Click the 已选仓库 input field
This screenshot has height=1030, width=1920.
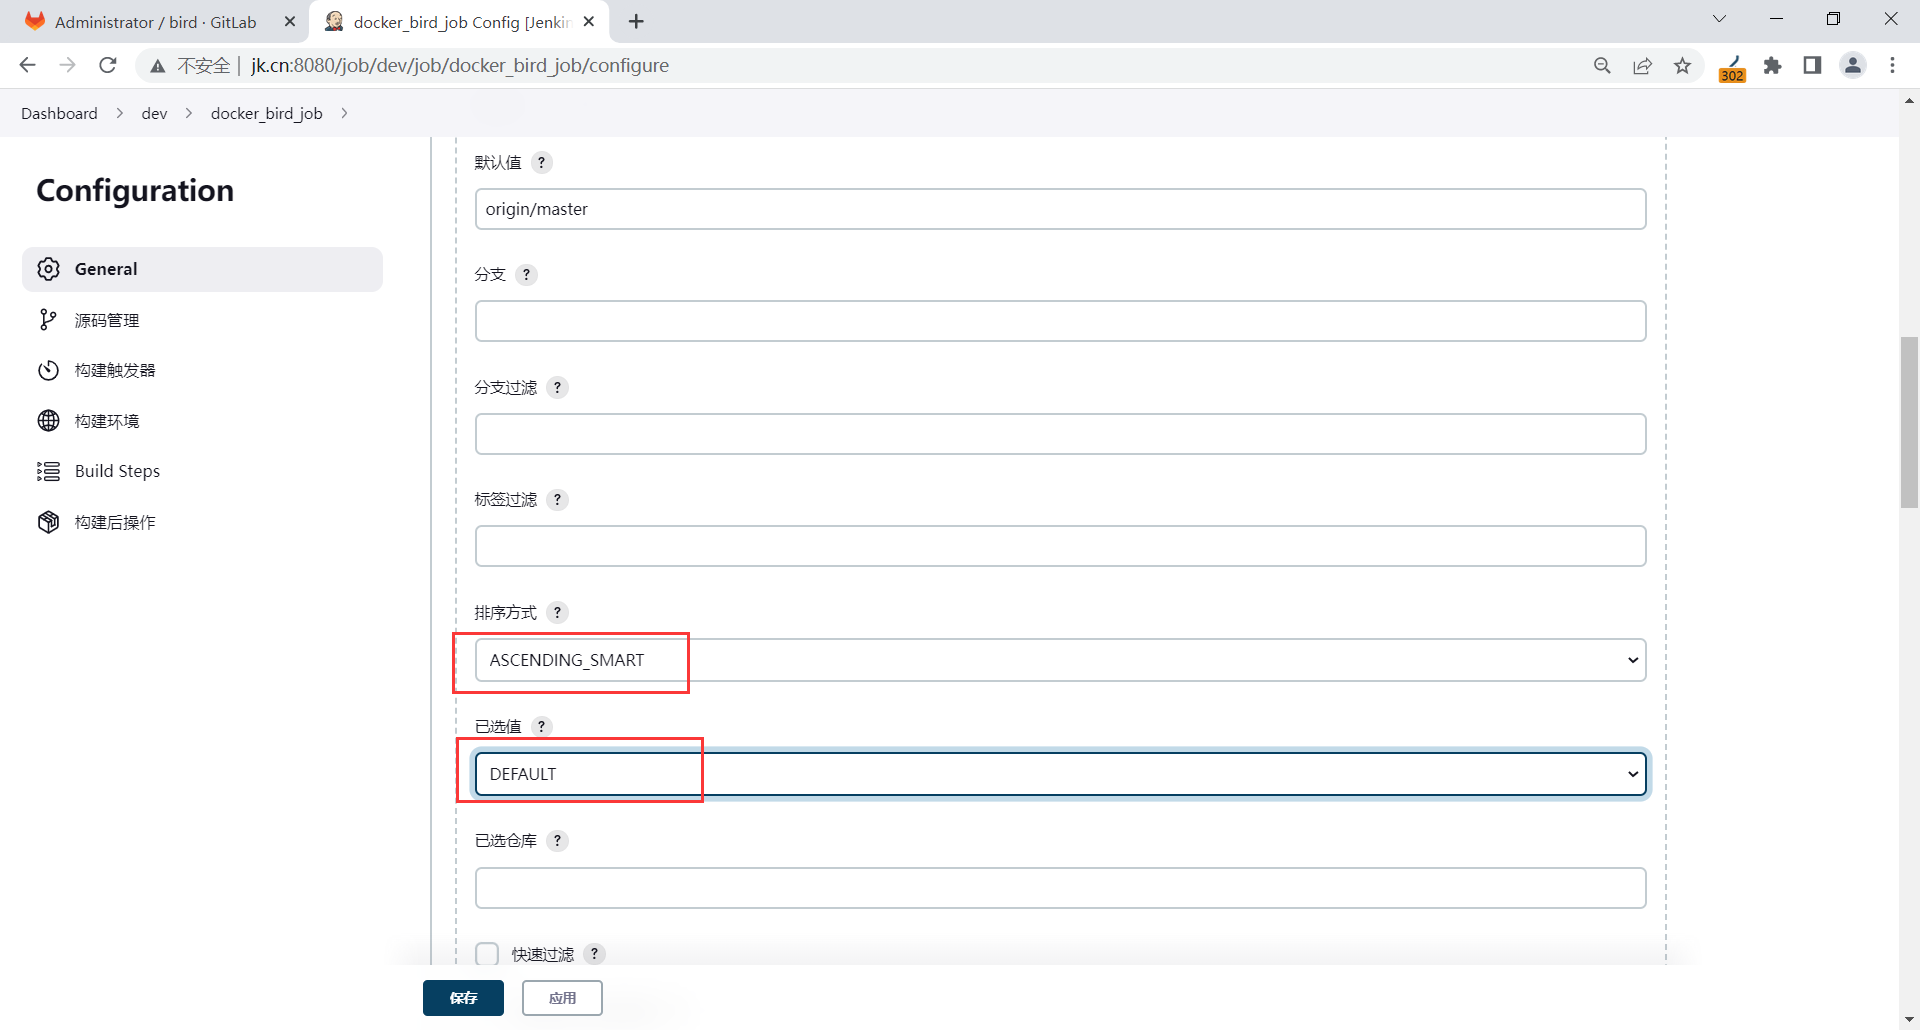click(x=1060, y=888)
